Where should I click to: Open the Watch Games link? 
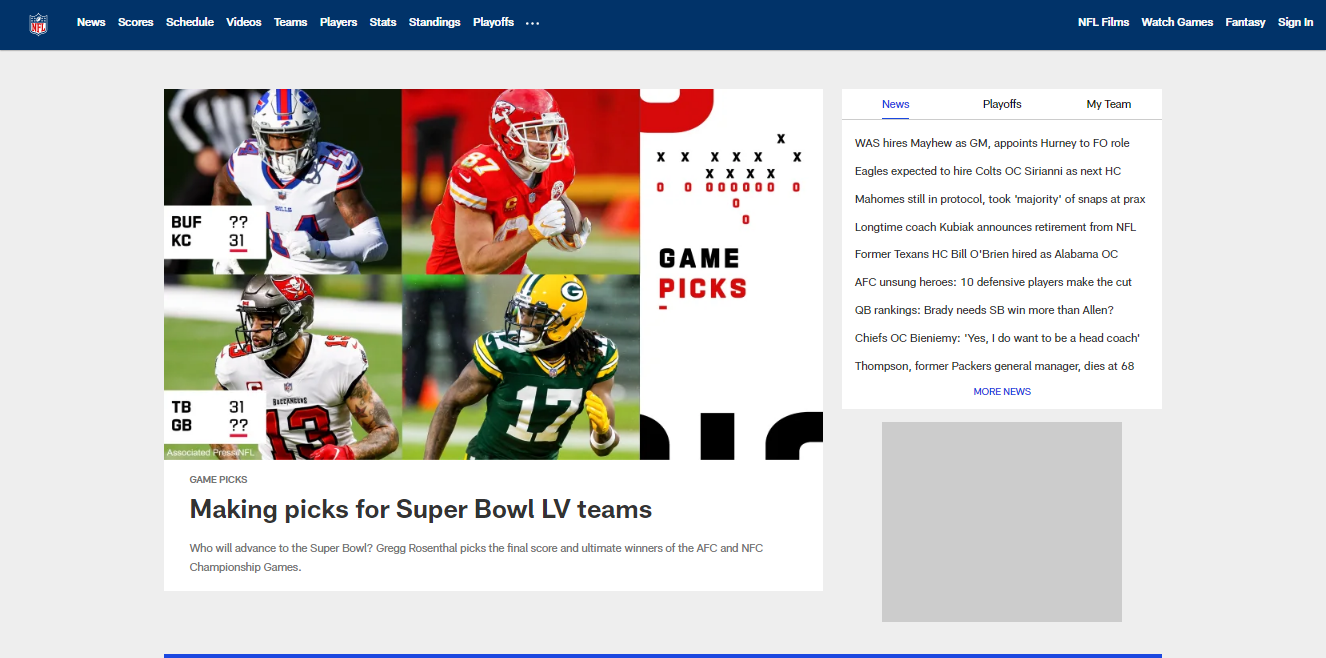[x=1177, y=22]
